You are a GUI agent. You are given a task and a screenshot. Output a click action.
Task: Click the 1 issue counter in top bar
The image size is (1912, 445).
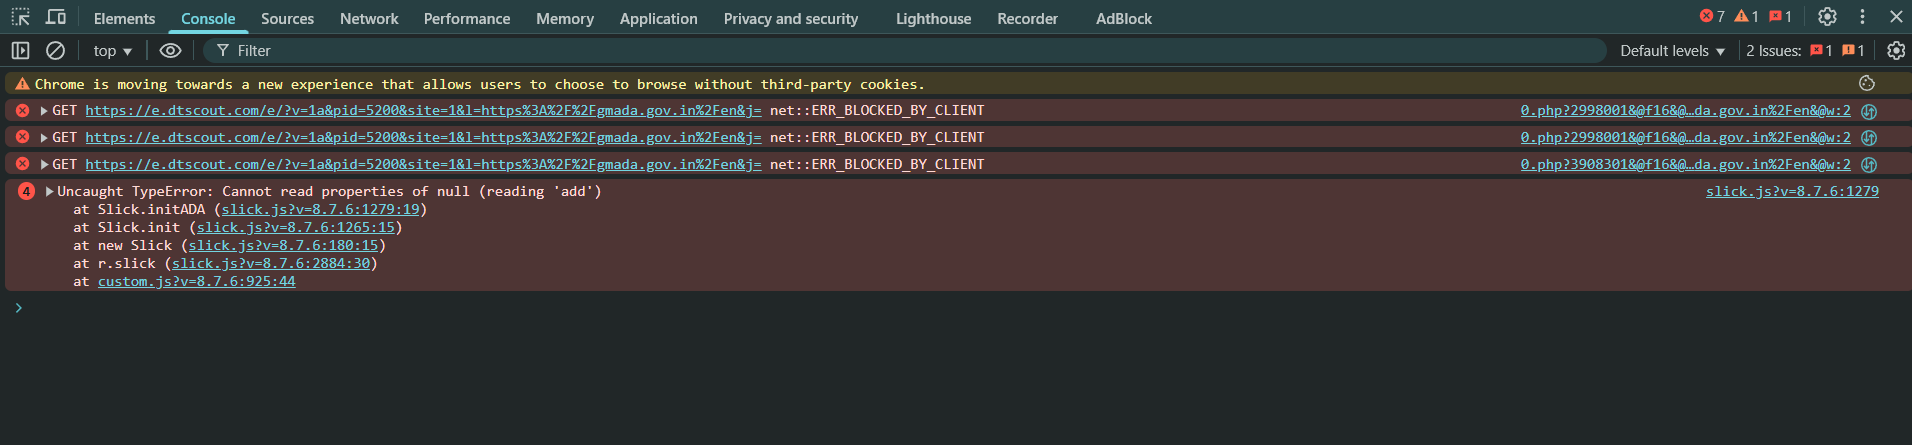point(1781,16)
